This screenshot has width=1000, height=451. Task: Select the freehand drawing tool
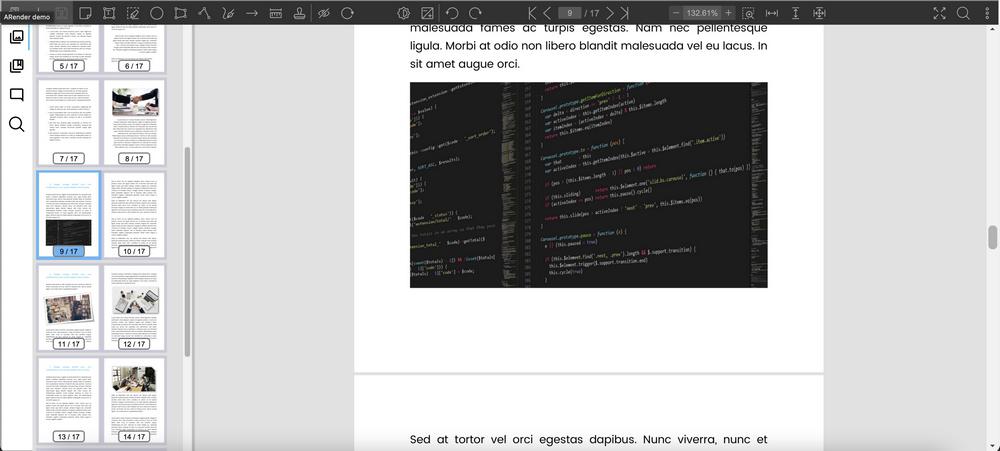point(228,13)
